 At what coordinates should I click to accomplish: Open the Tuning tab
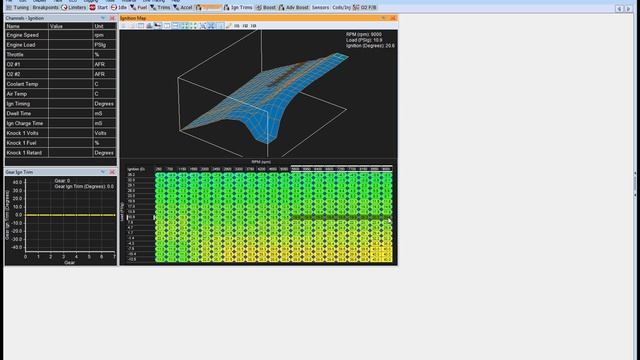pyautogui.click(x=17, y=7)
